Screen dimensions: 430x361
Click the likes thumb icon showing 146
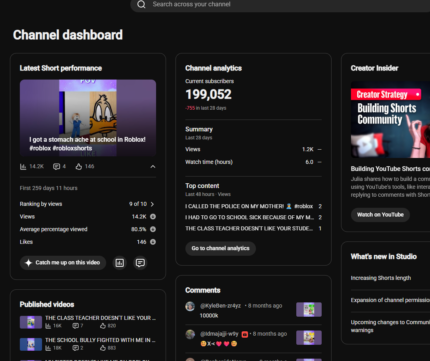79,166
